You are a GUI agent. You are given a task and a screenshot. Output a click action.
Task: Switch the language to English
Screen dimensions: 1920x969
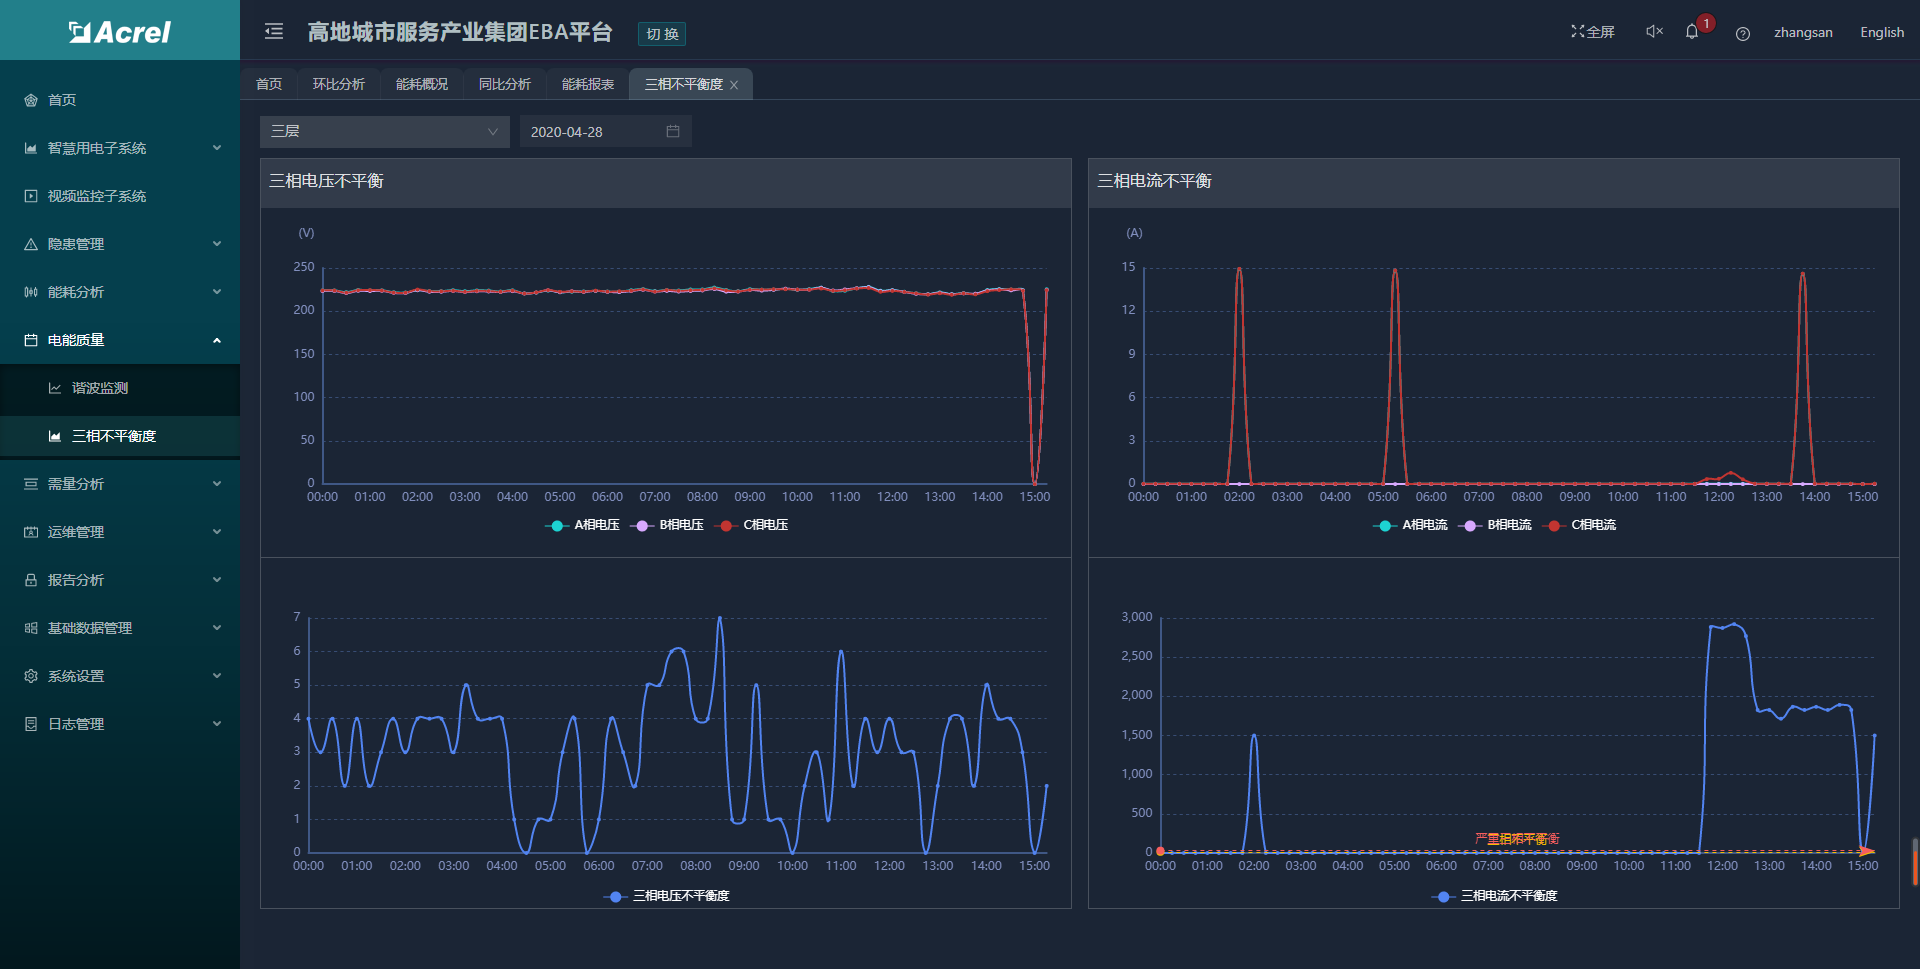[x=1881, y=32]
